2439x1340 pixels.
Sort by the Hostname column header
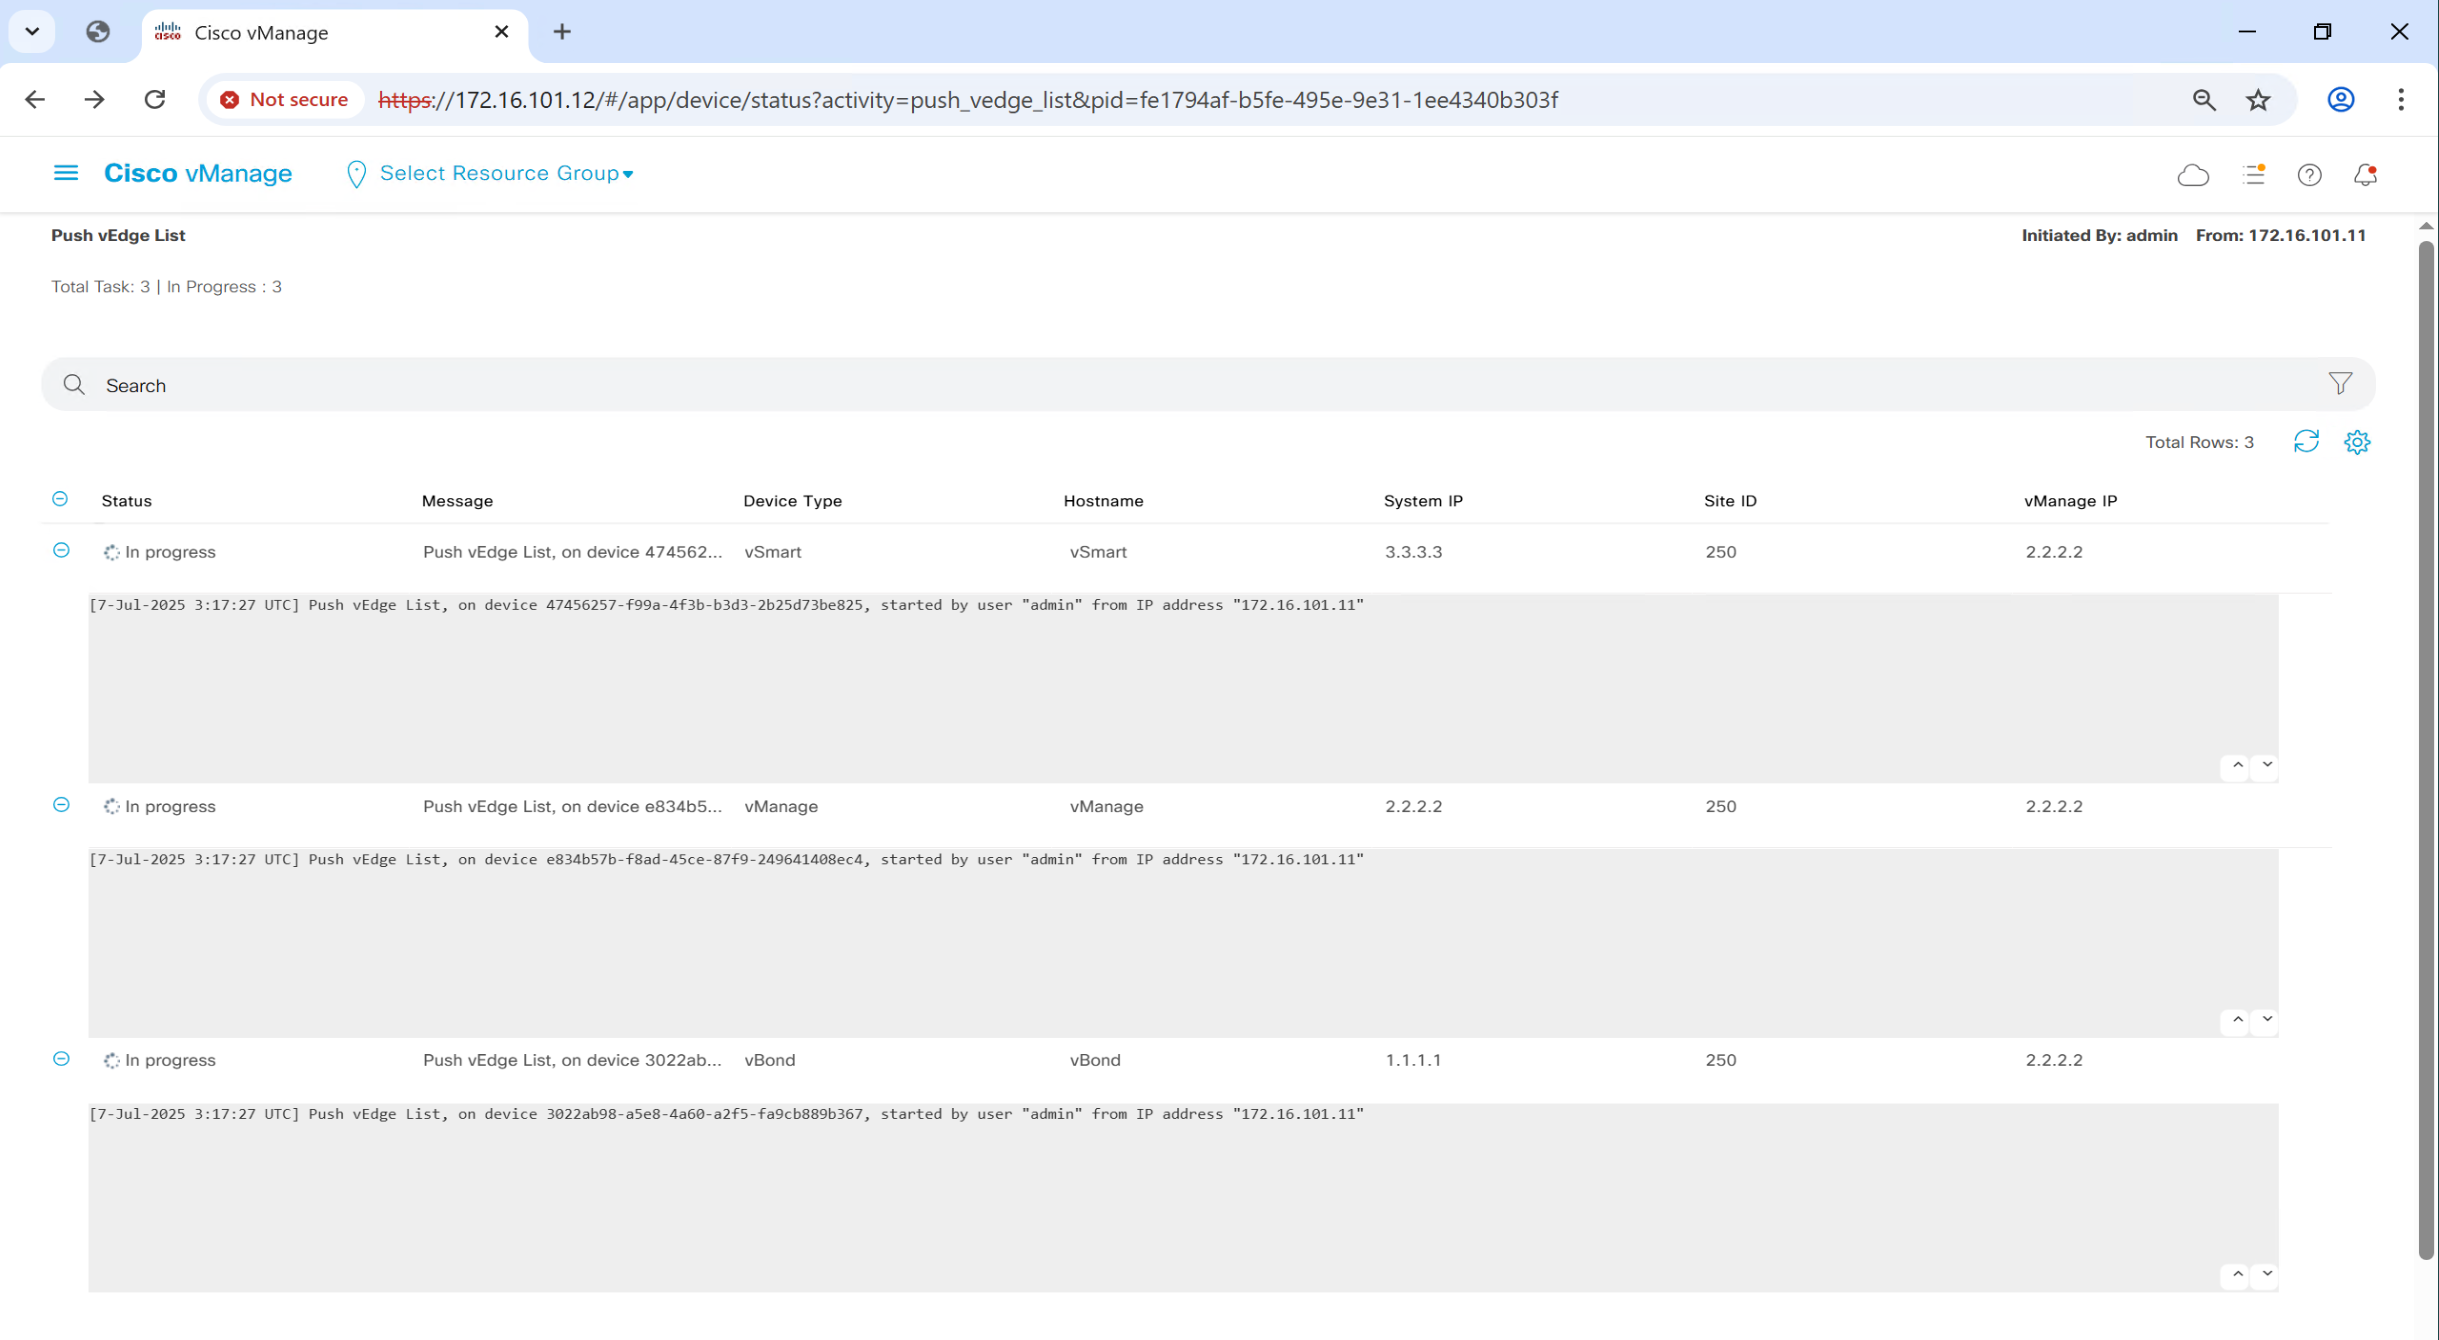click(1103, 501)
